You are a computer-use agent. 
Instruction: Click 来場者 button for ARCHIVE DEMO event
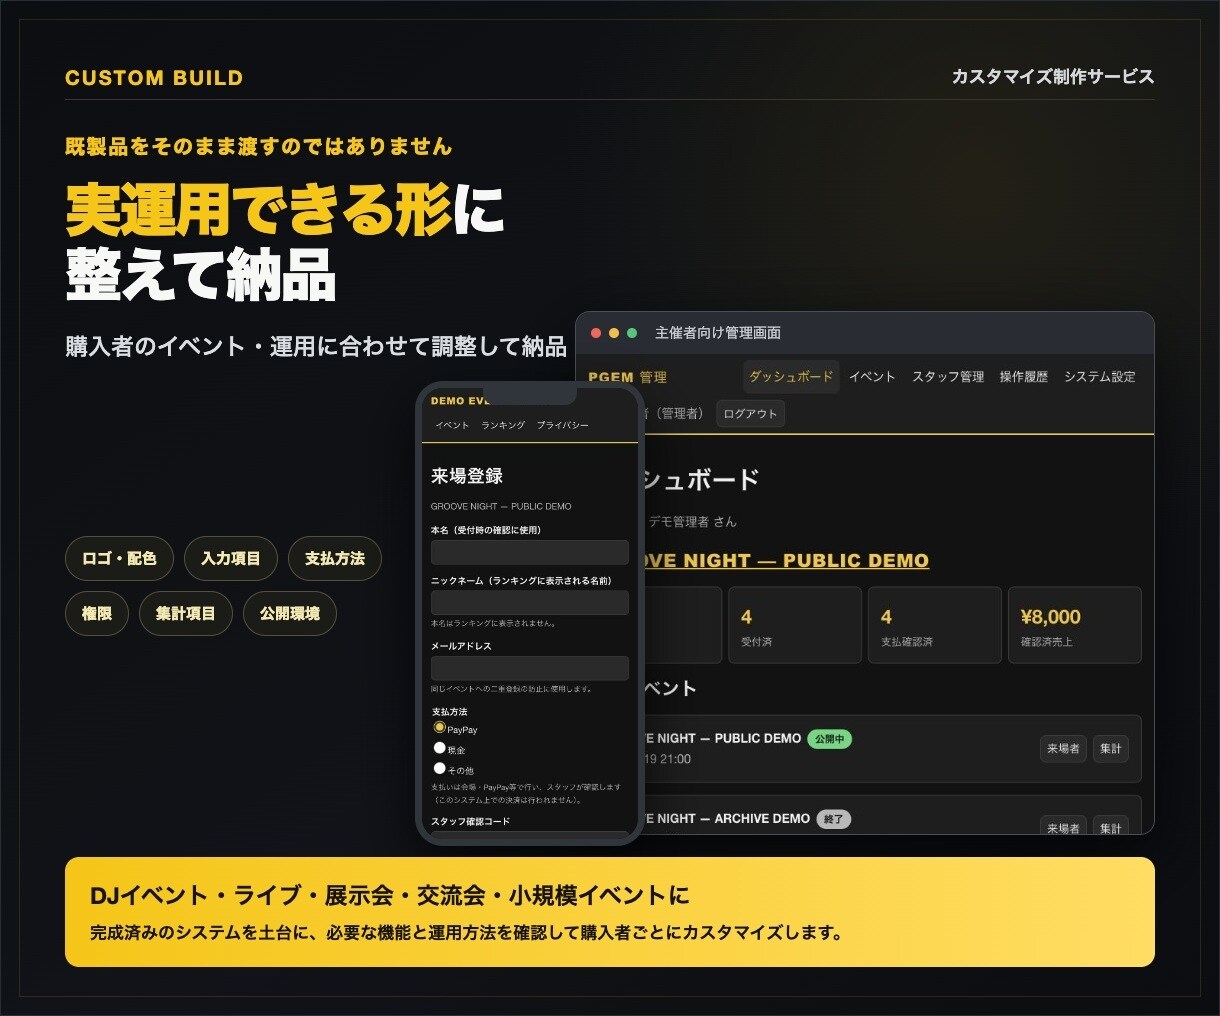point(1063,826)
